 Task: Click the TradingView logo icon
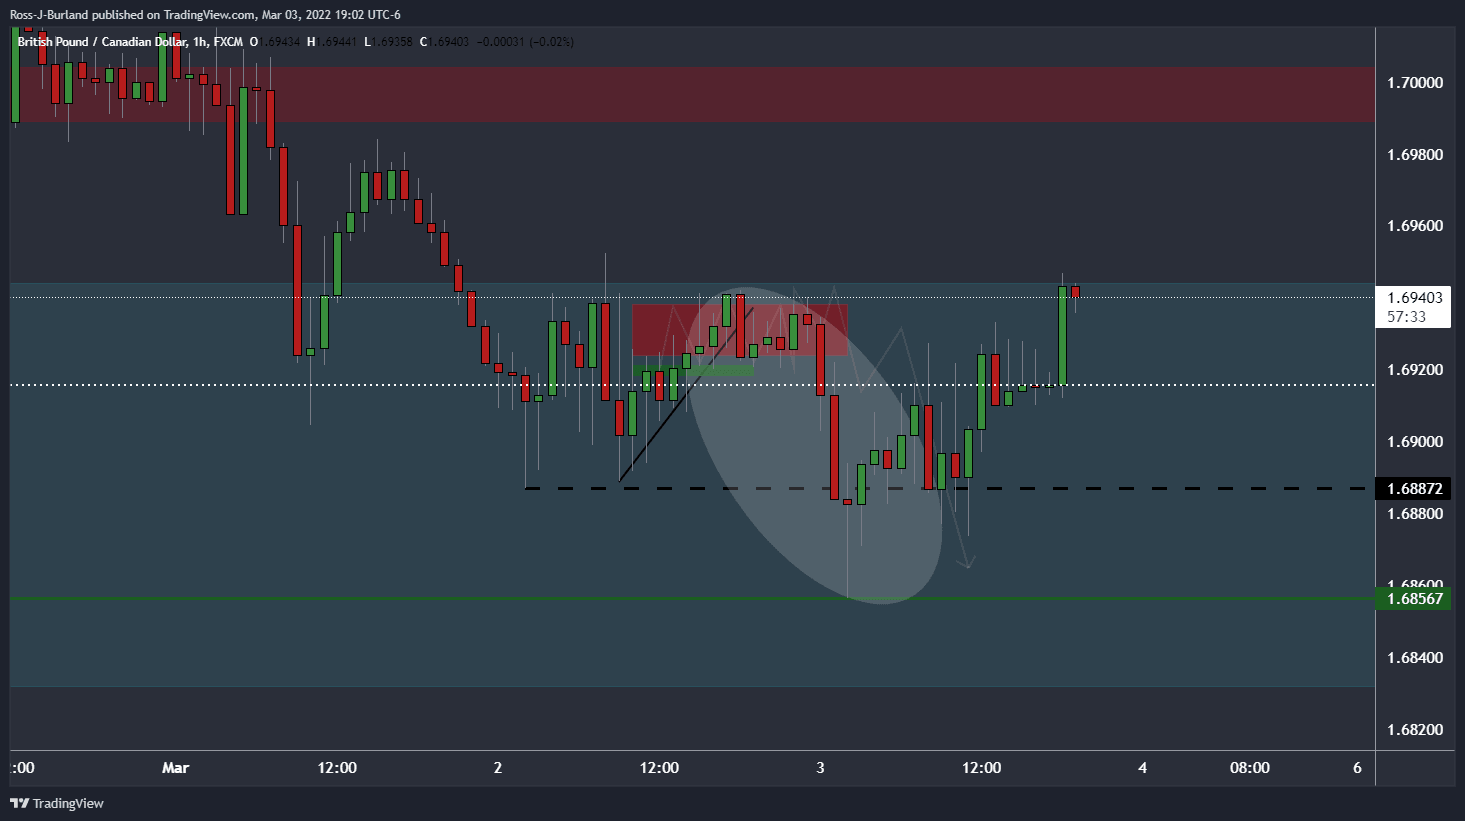pyautogui.click(x=18, y=803)
